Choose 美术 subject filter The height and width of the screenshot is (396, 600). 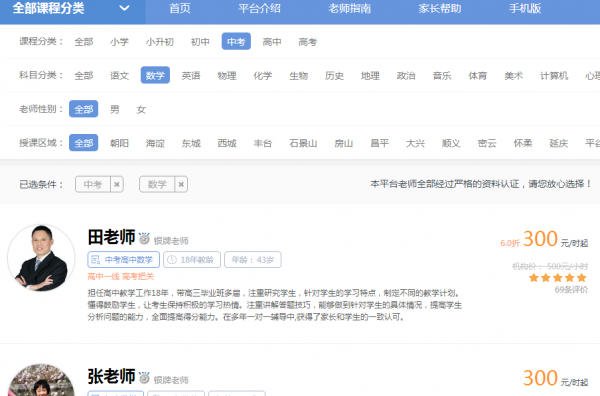point(514,75)
